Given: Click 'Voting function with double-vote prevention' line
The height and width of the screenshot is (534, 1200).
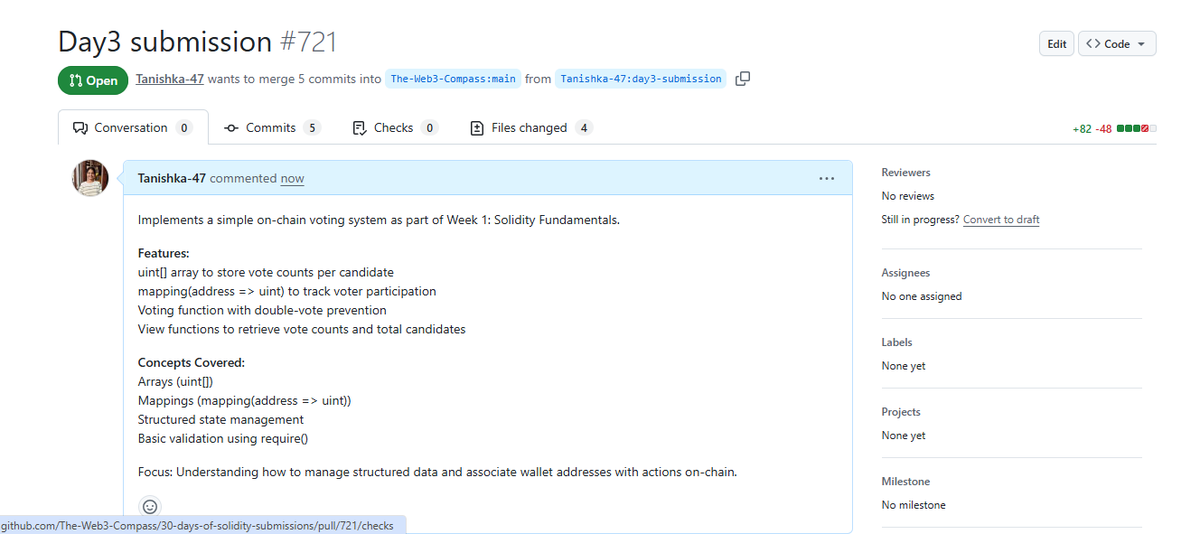Looking at the screenshot, I should (x=262, y=310).
